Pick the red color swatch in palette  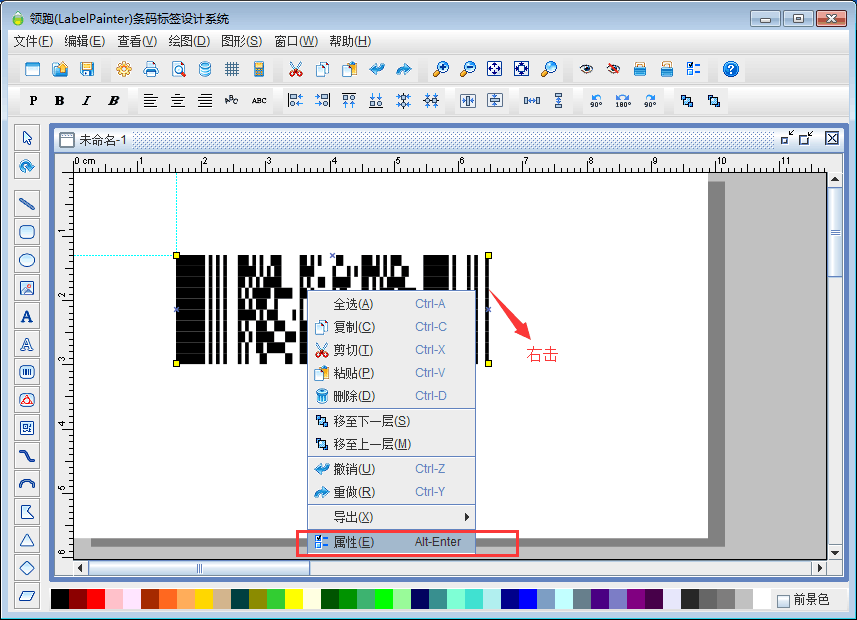pos(96,599)
